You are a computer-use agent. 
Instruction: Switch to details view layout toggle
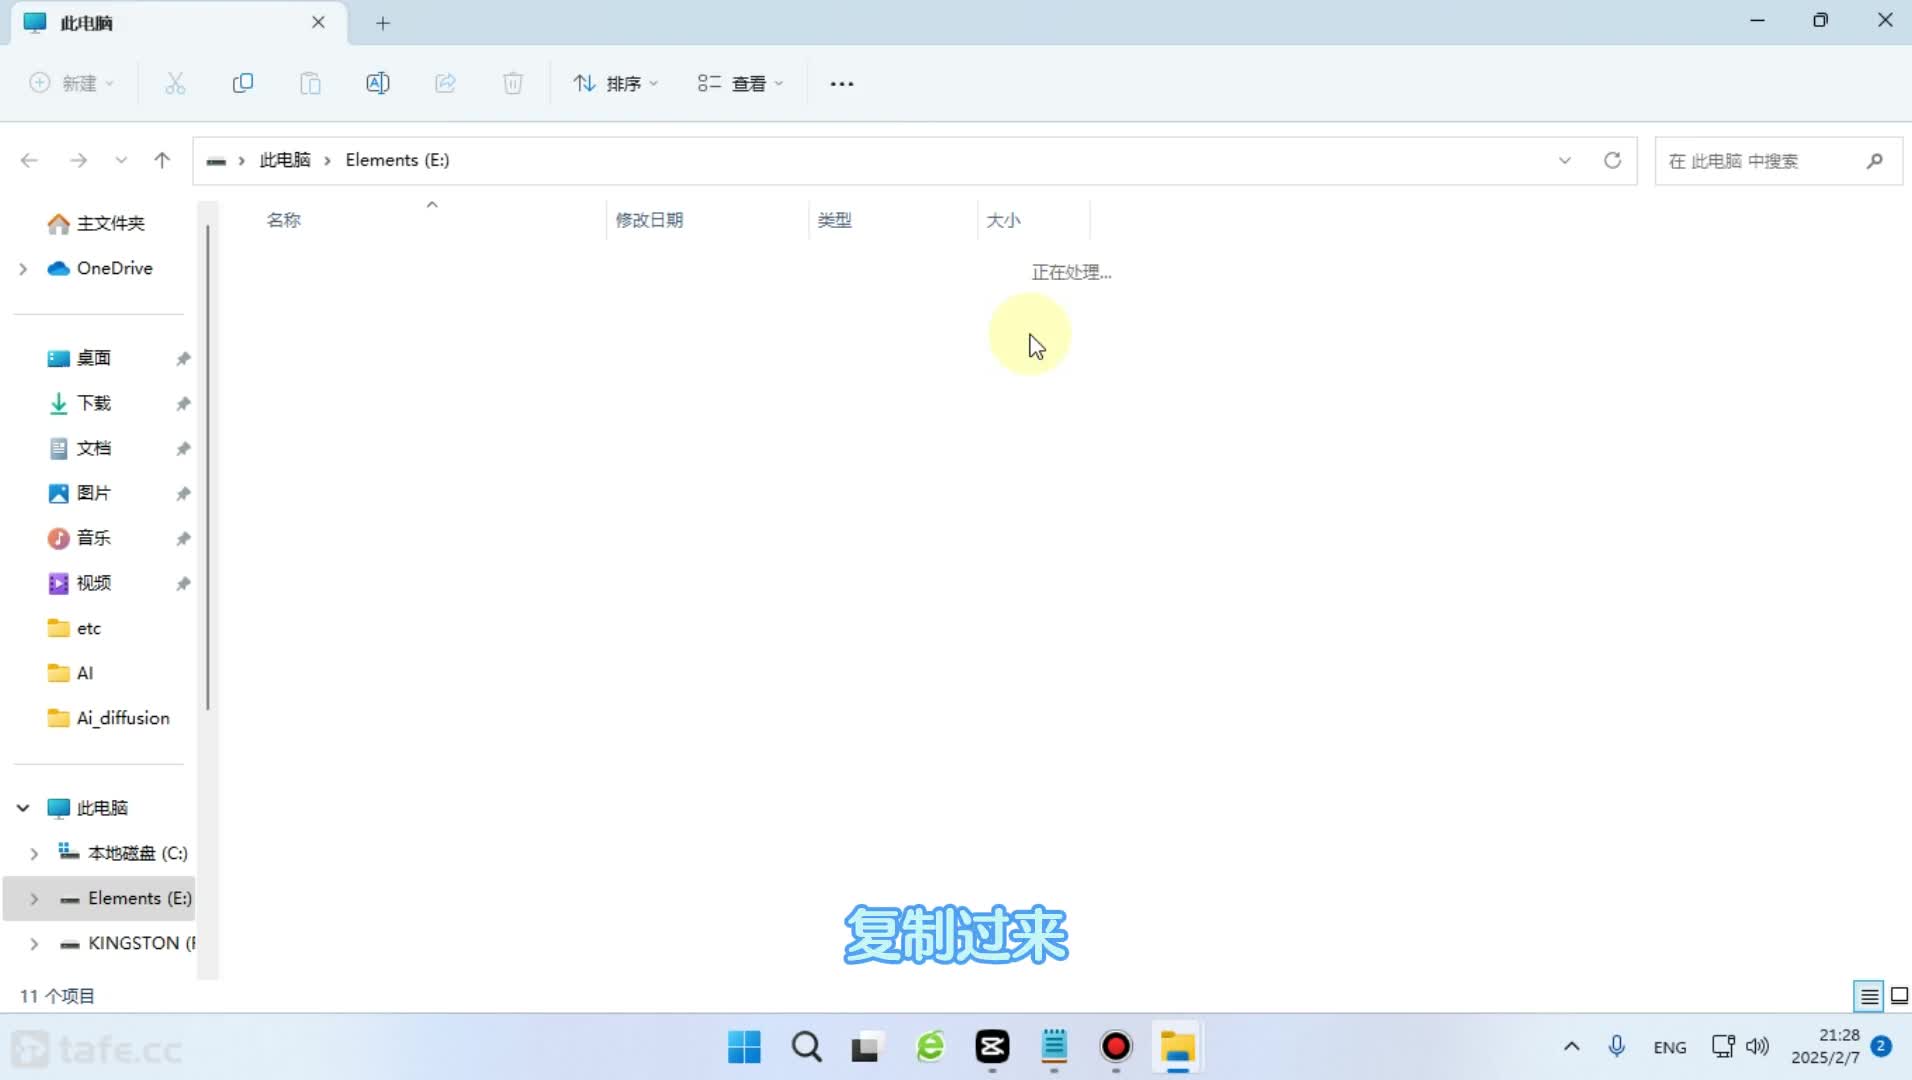(1868, 996)
